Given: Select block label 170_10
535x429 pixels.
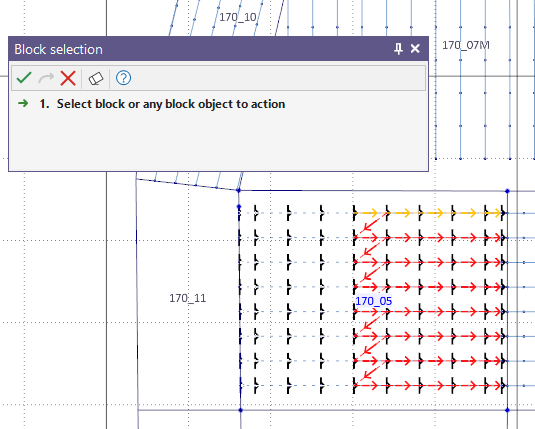Looking at the screenshot, I should (x=238, y=17).
